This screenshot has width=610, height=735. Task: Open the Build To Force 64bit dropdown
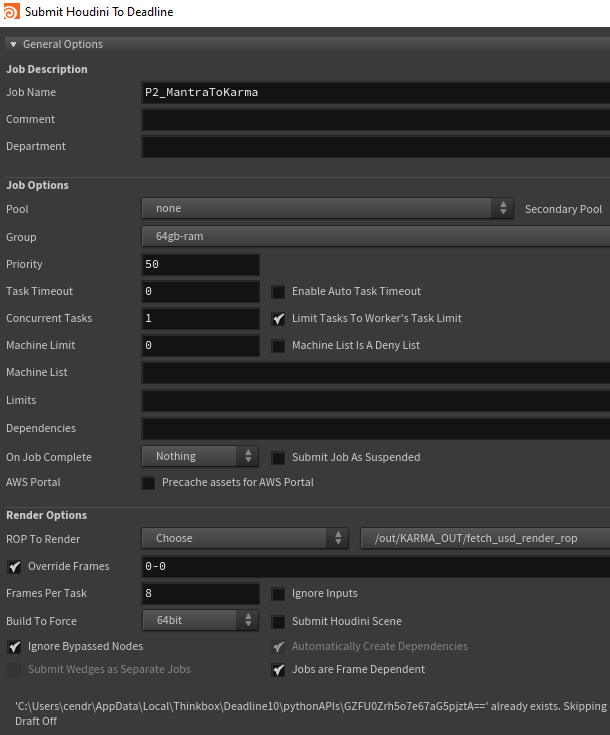[200, 620]
